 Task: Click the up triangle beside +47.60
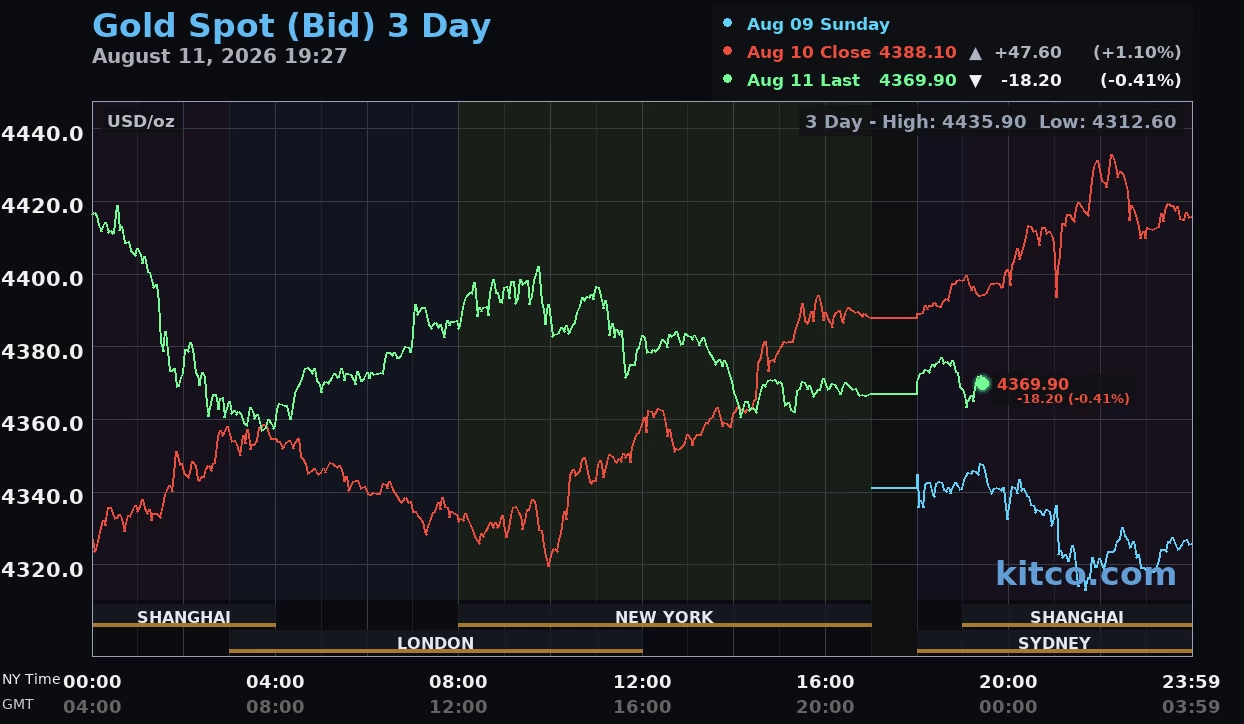click(x=975, y=52)
